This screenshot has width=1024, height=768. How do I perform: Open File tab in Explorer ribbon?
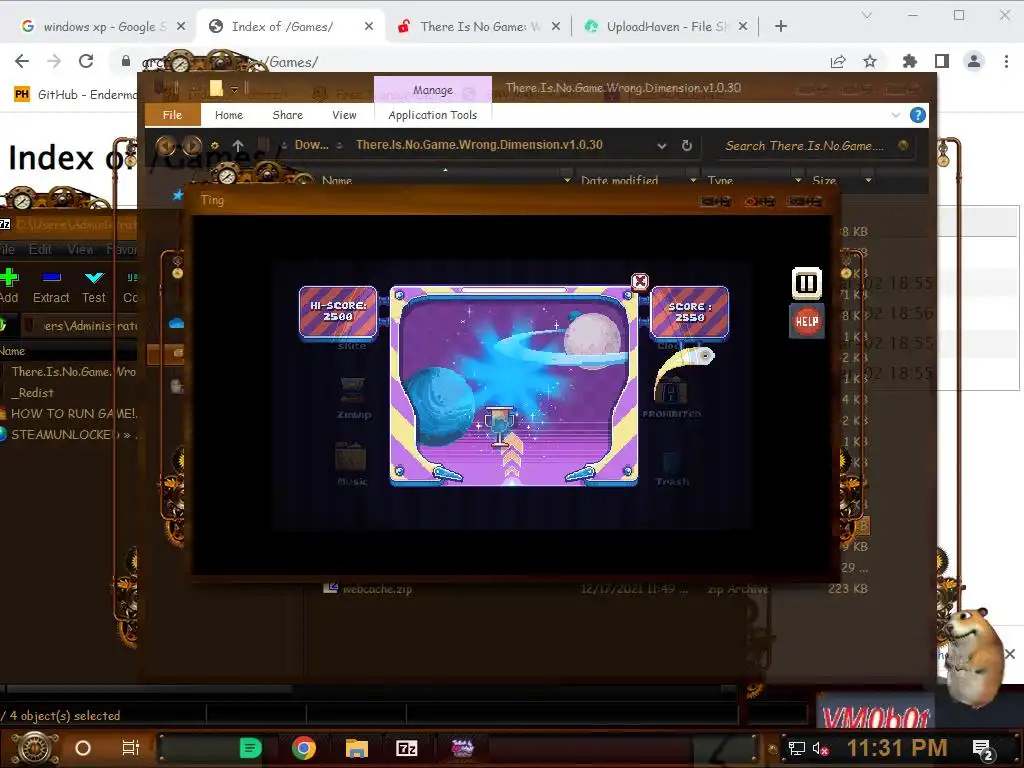172,115
